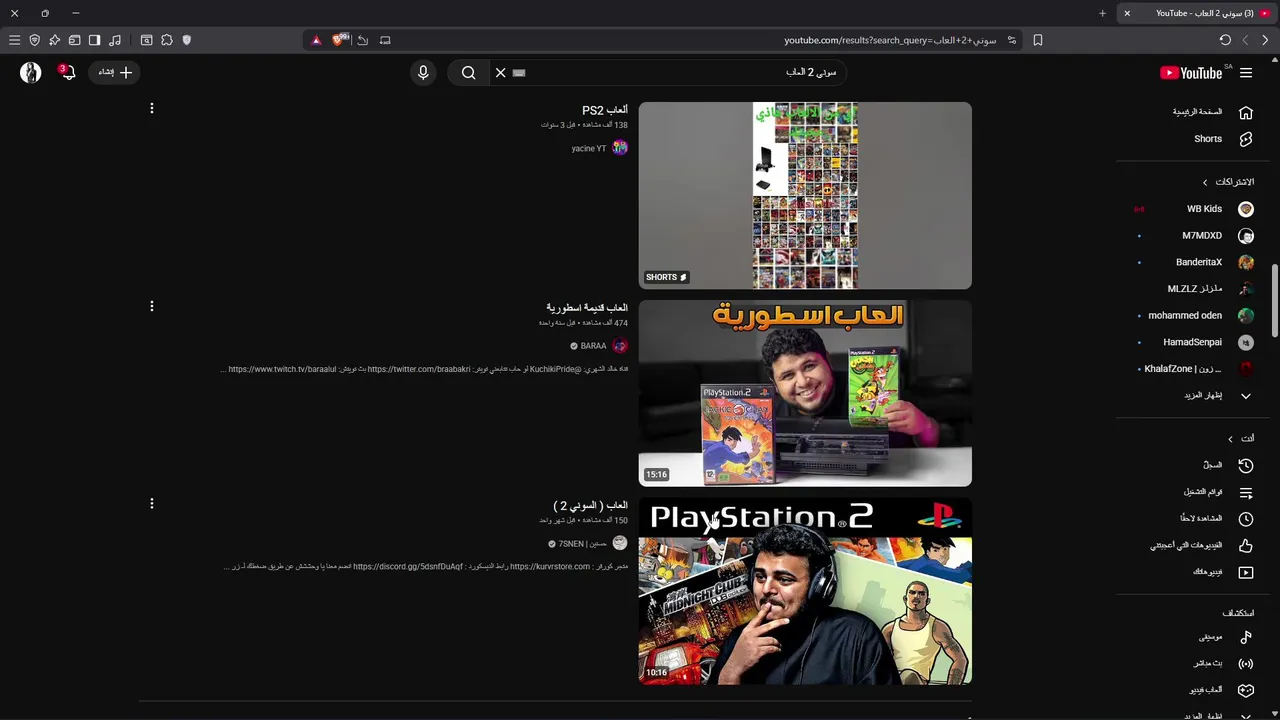This screenshot has height=720, width=1280.
Task: Open Brave Shields lion icon
Action: [340, 40]
